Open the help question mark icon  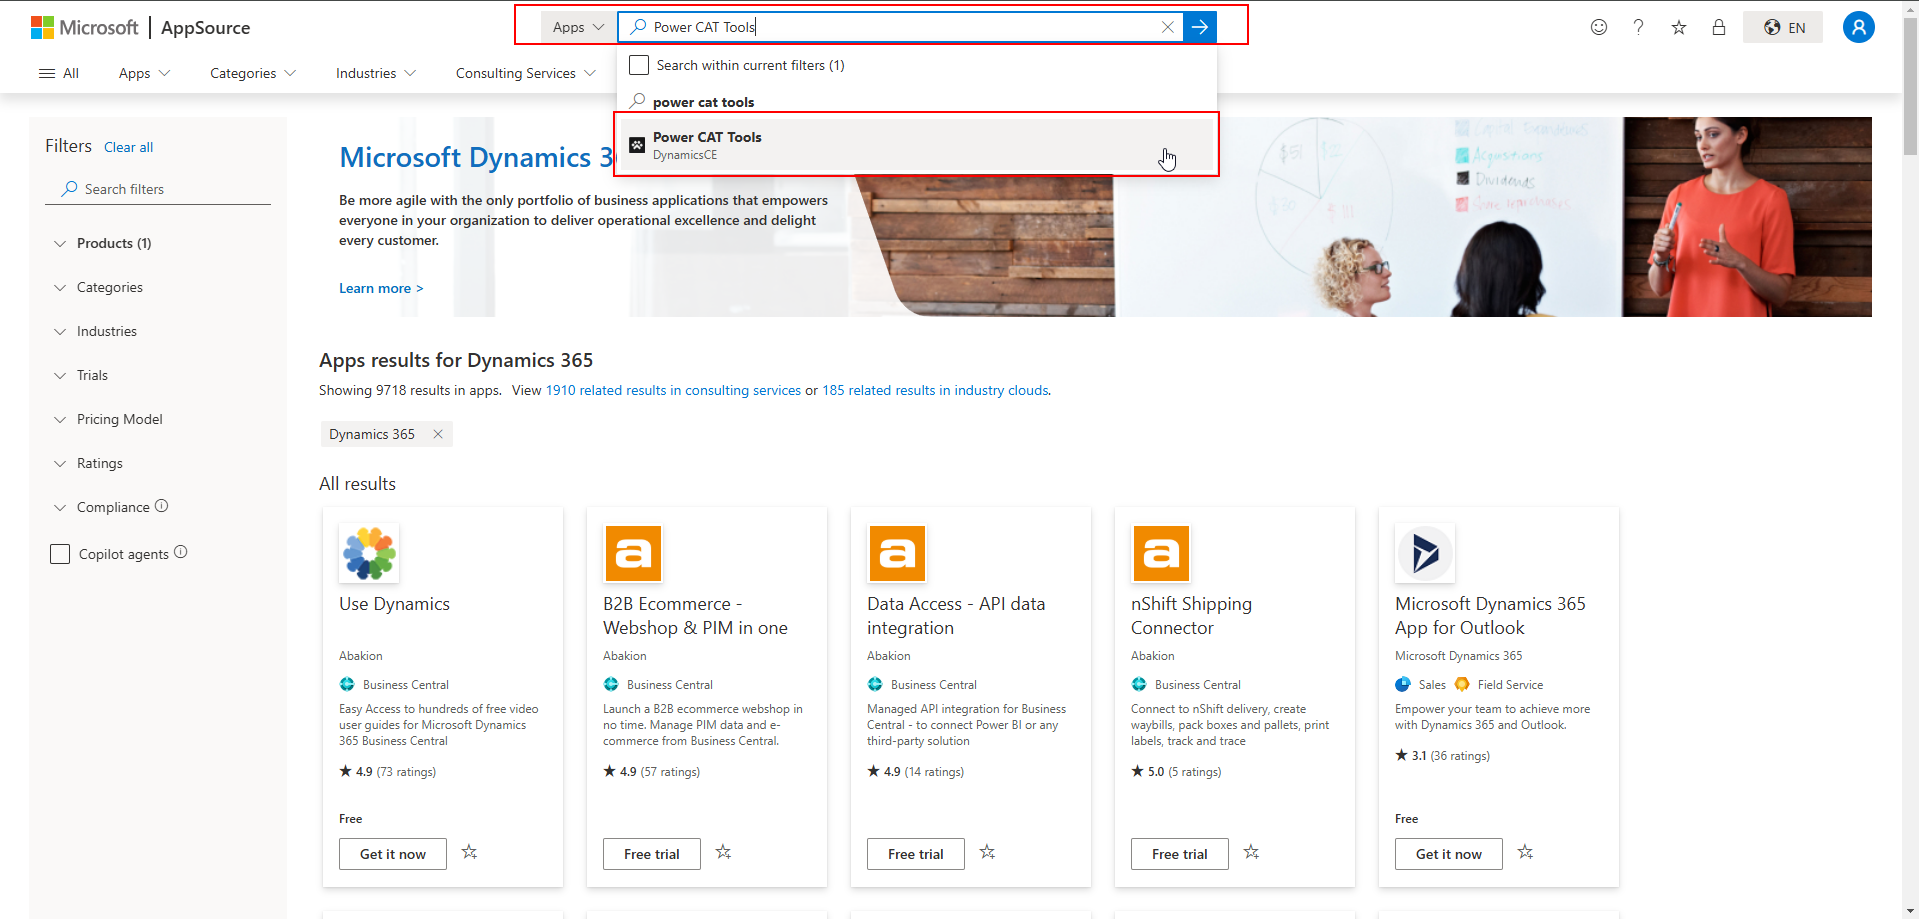[x=1638, y=27]
